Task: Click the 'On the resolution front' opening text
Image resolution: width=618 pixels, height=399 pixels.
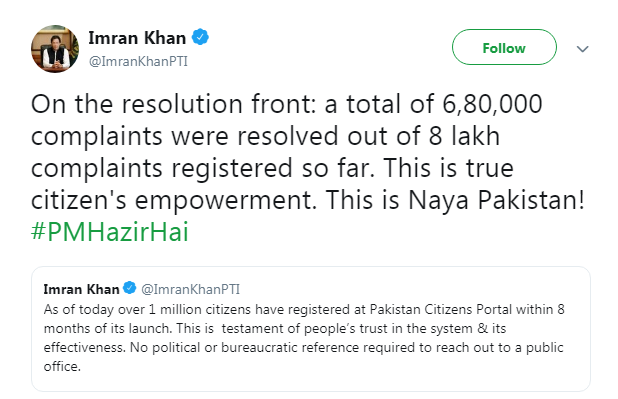Action: pos(174,104)
